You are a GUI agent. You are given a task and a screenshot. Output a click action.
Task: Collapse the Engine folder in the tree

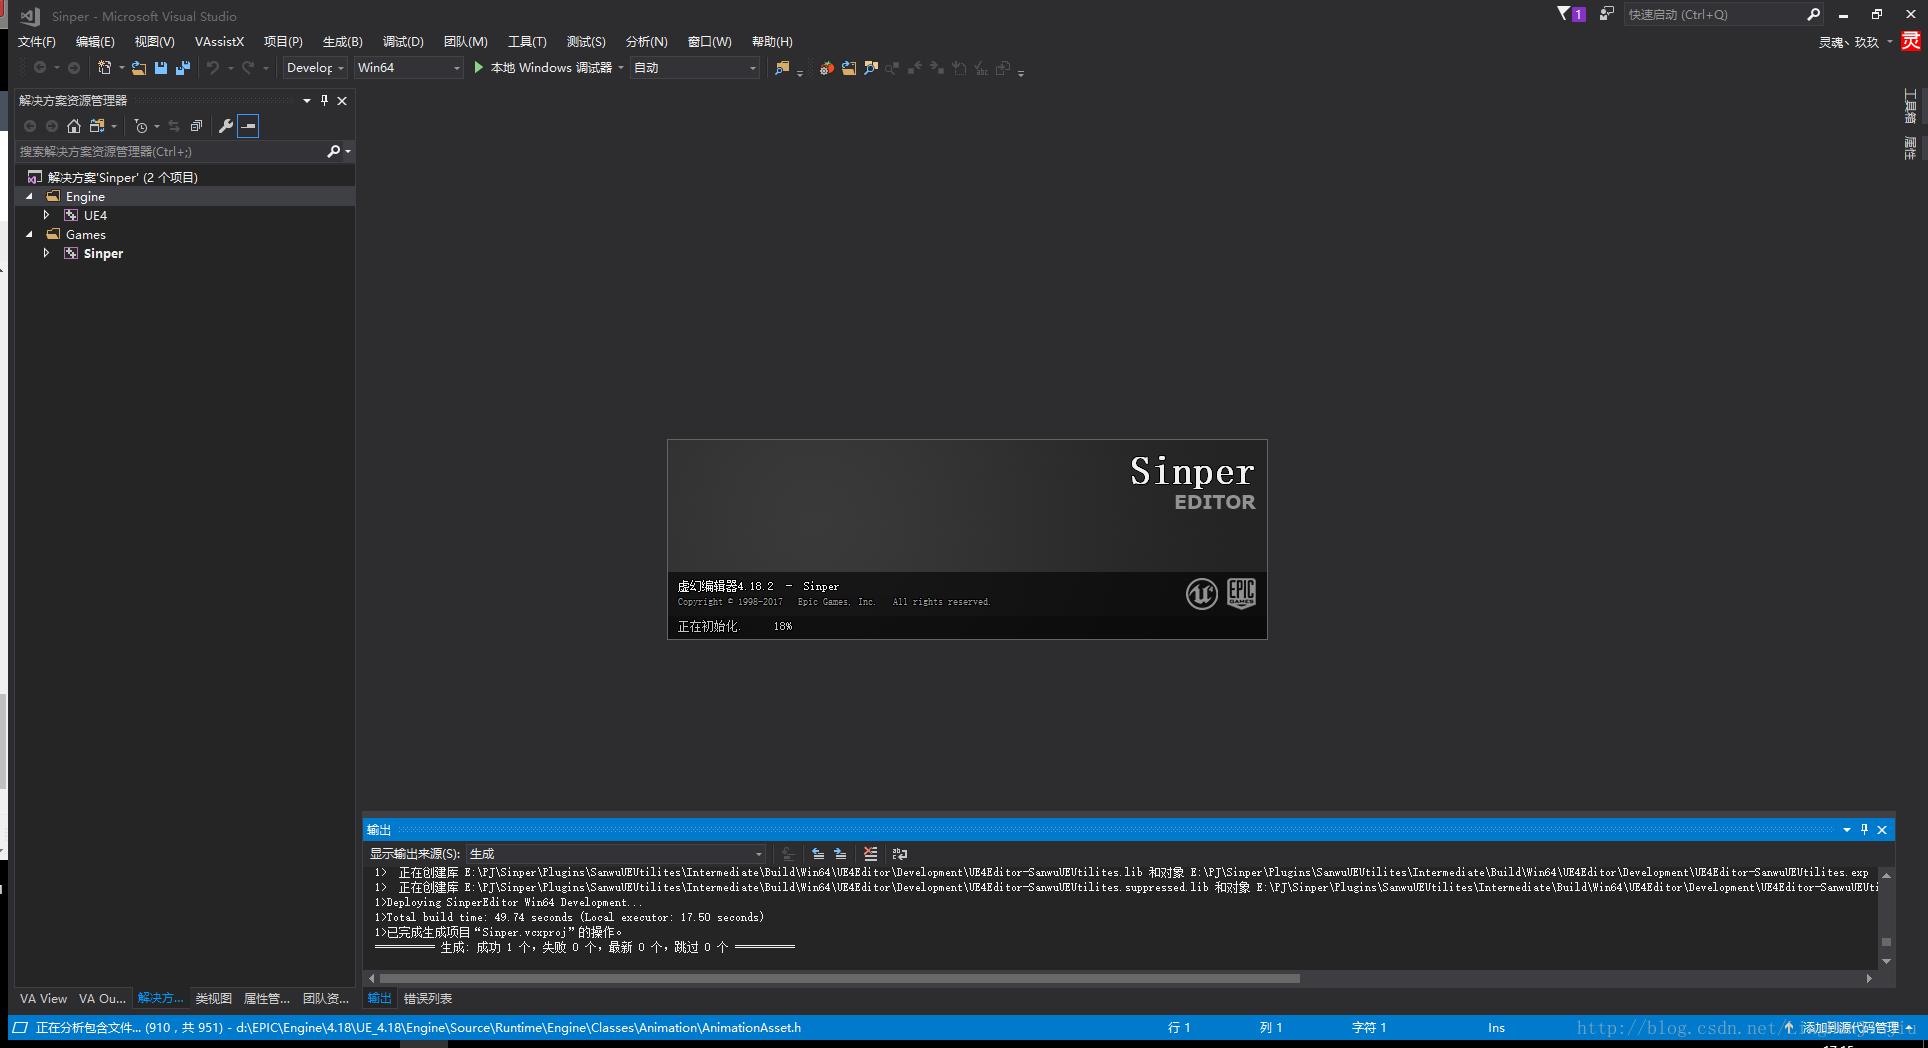pyautogui.click(x=30, y=197)
